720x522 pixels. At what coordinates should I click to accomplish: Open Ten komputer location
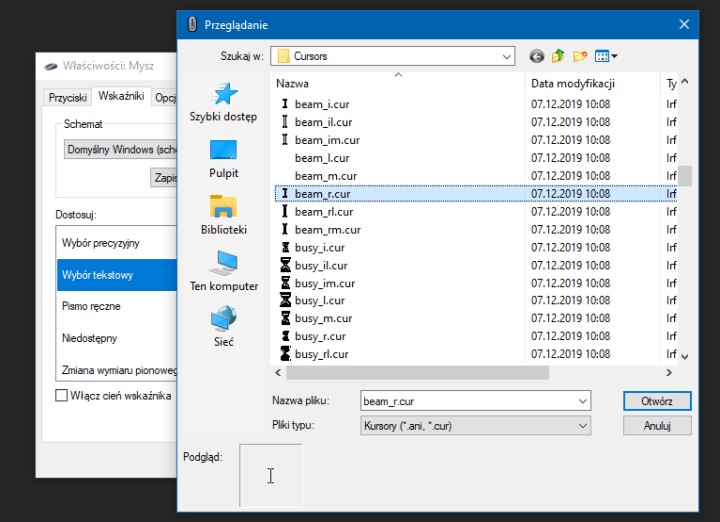223,272
